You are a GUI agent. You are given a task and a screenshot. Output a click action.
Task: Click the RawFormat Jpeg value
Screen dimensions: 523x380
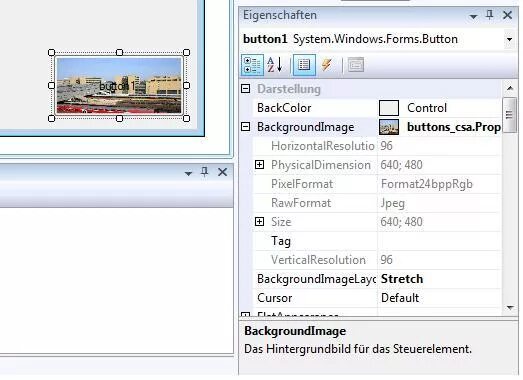click(393, 203)
